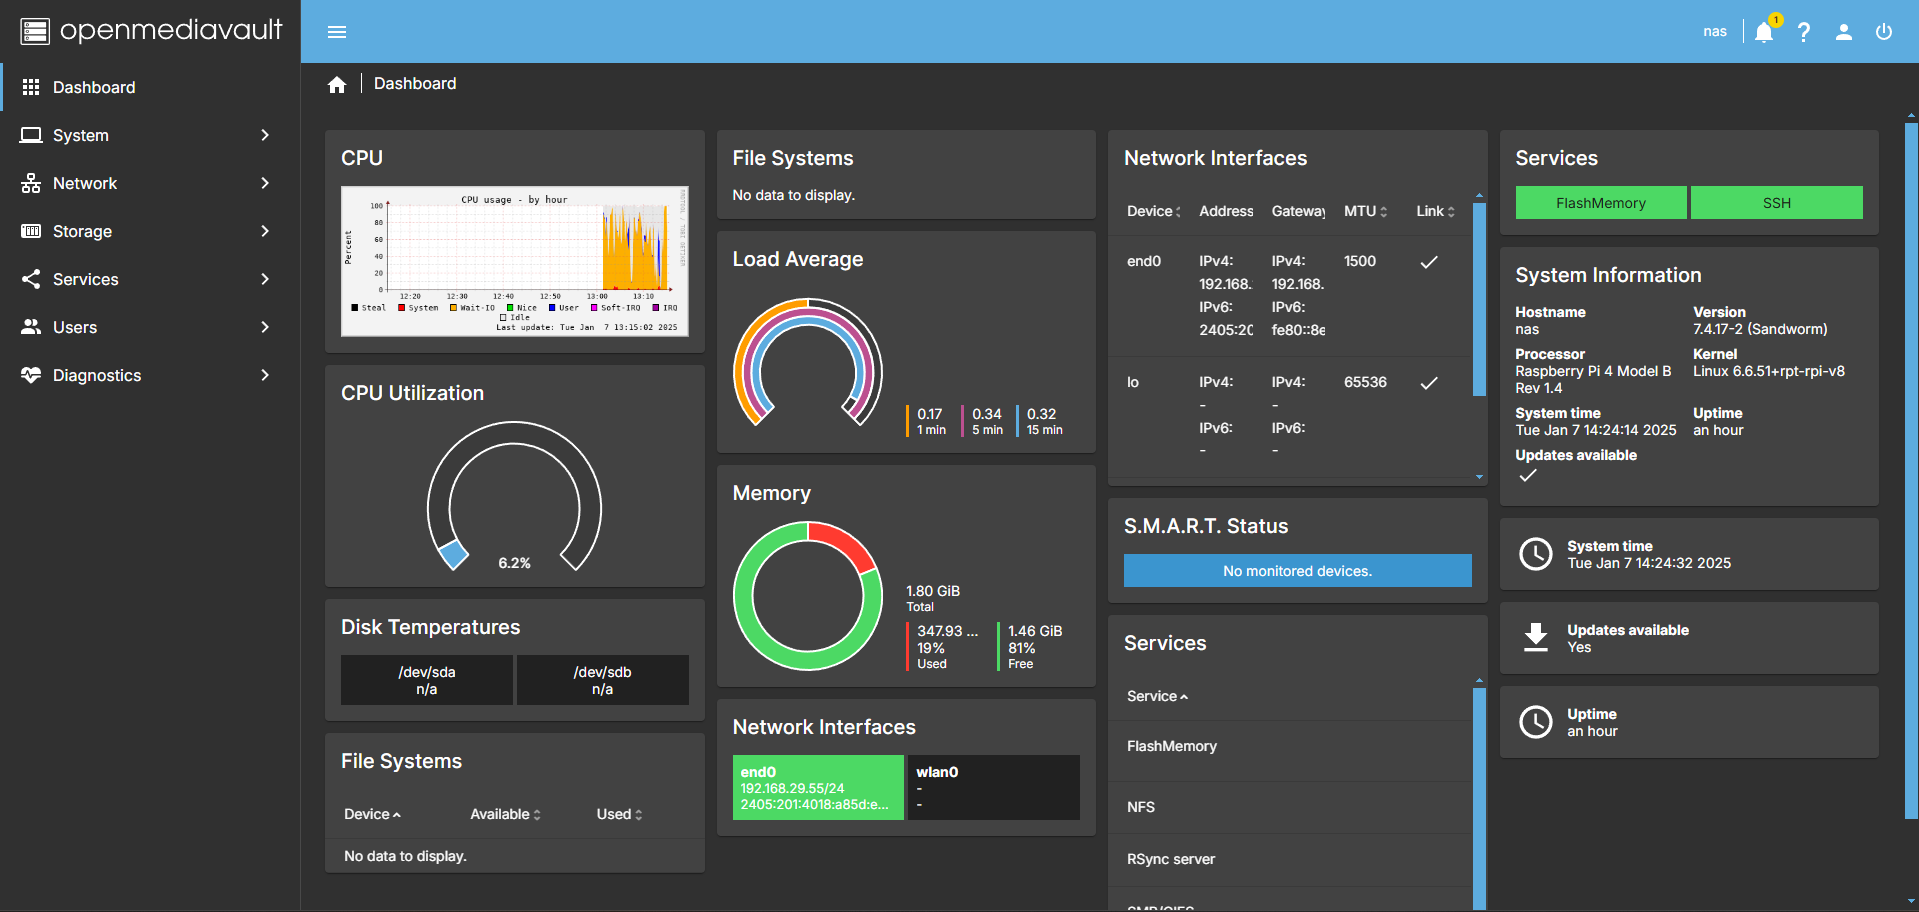The width and height of the screenshot is (1919, 912).
Task: Click the Dashboard breadcrumb link
Action: (x=415, y=84)
